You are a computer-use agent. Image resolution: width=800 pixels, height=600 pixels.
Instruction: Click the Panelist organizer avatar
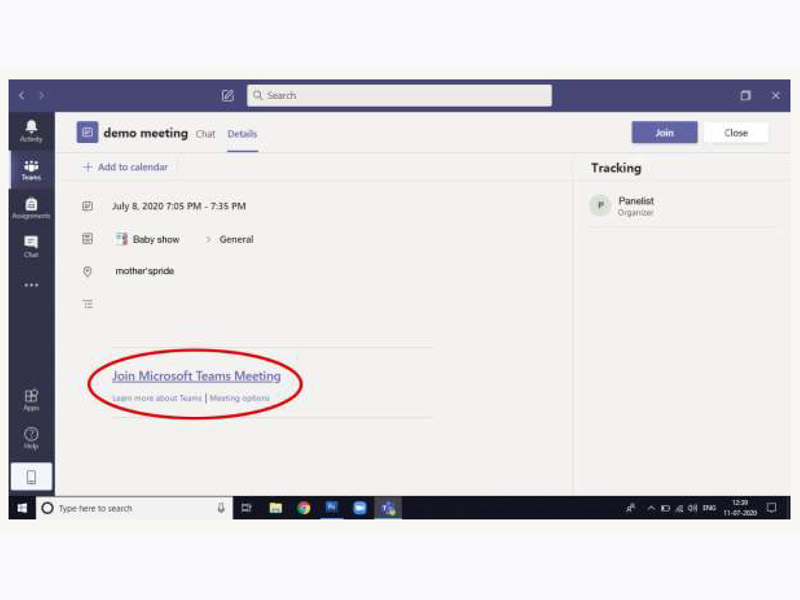click(601, 206)
